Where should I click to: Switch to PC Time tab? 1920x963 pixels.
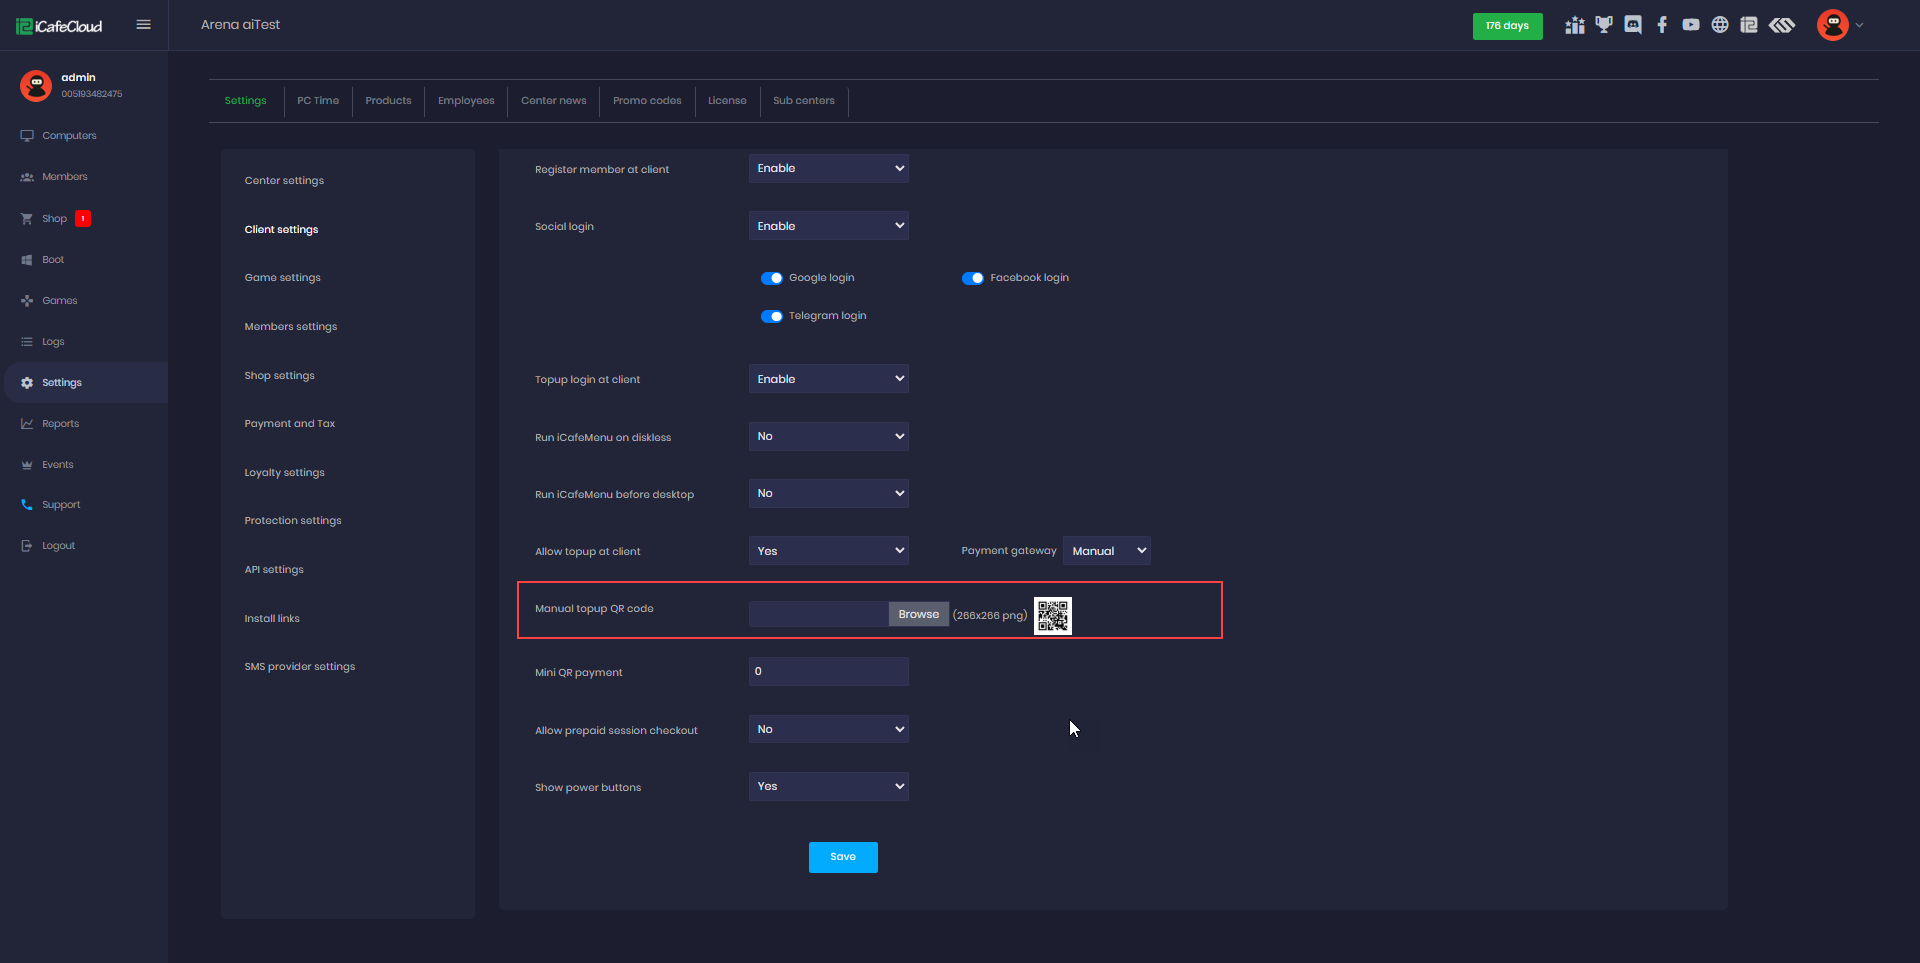coord(318,101)
